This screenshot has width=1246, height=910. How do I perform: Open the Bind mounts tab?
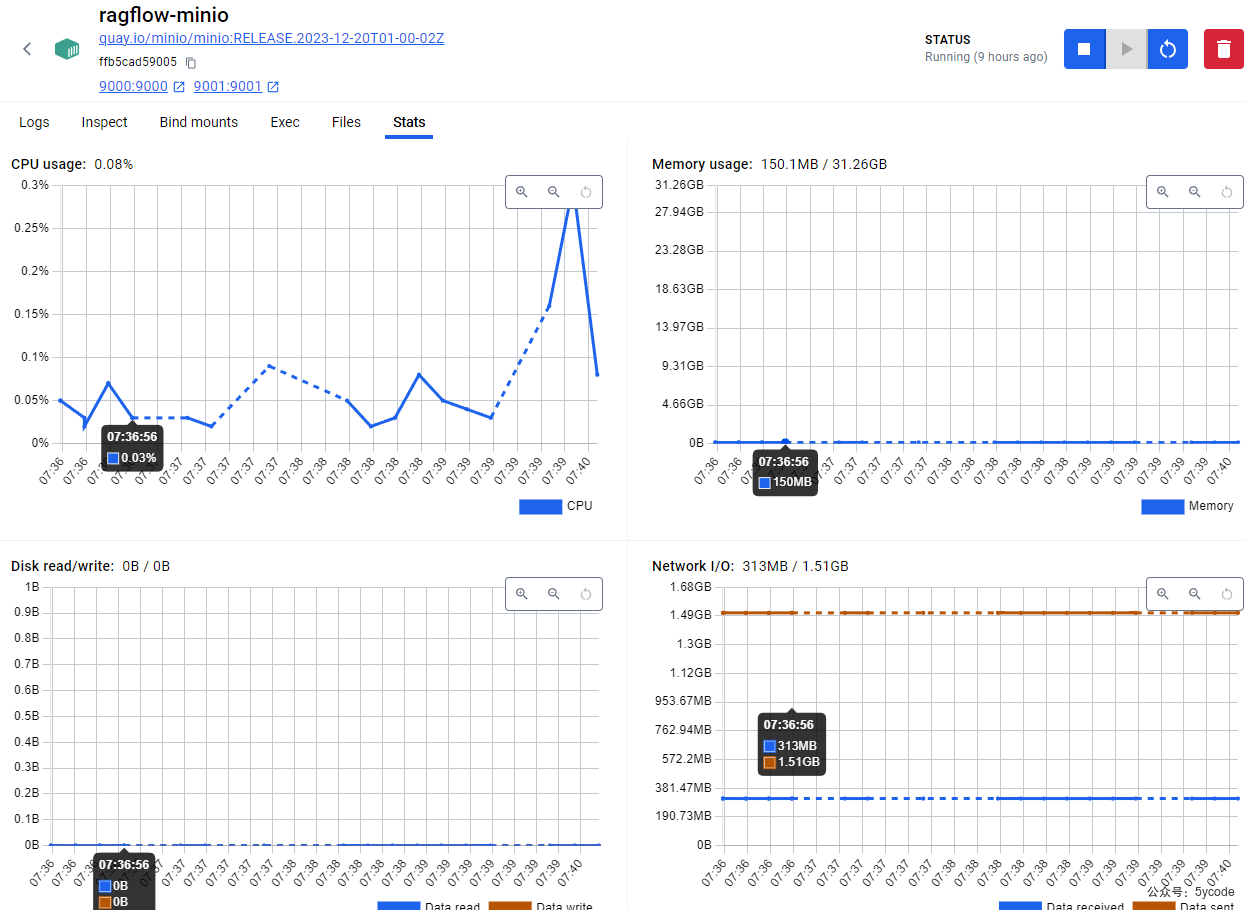point(199,122)
